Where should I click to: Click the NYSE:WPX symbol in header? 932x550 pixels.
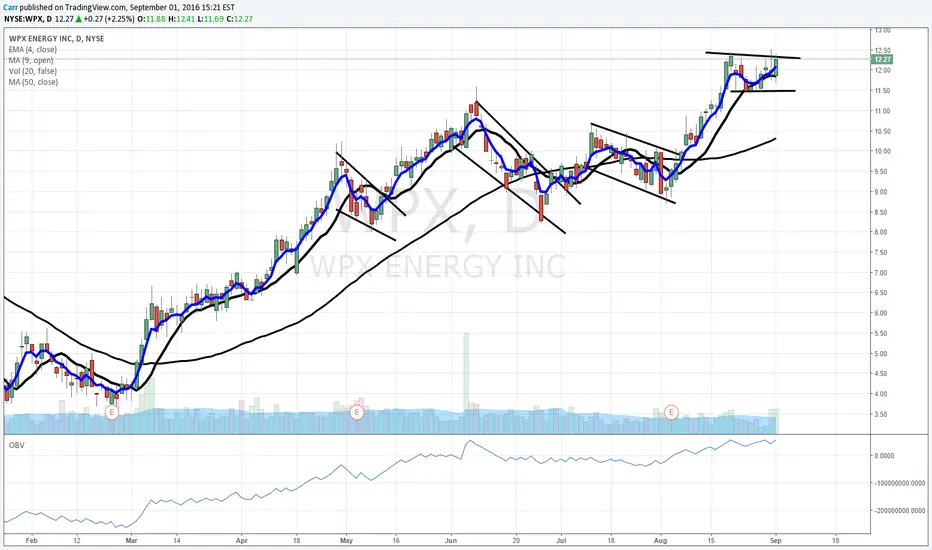(x=24, y=19)
